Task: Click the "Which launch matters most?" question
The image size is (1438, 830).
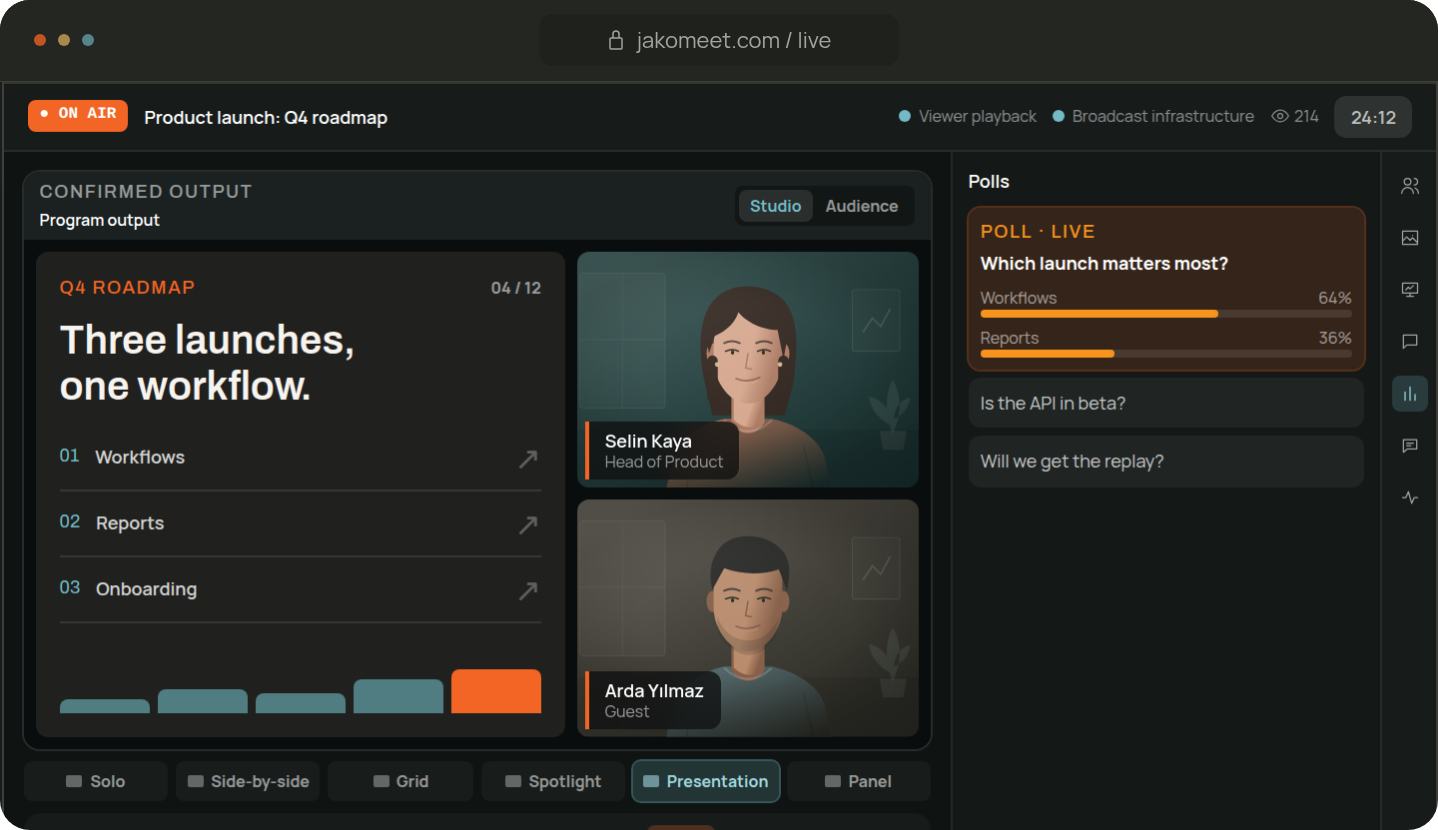Action: pos(1104,263)
